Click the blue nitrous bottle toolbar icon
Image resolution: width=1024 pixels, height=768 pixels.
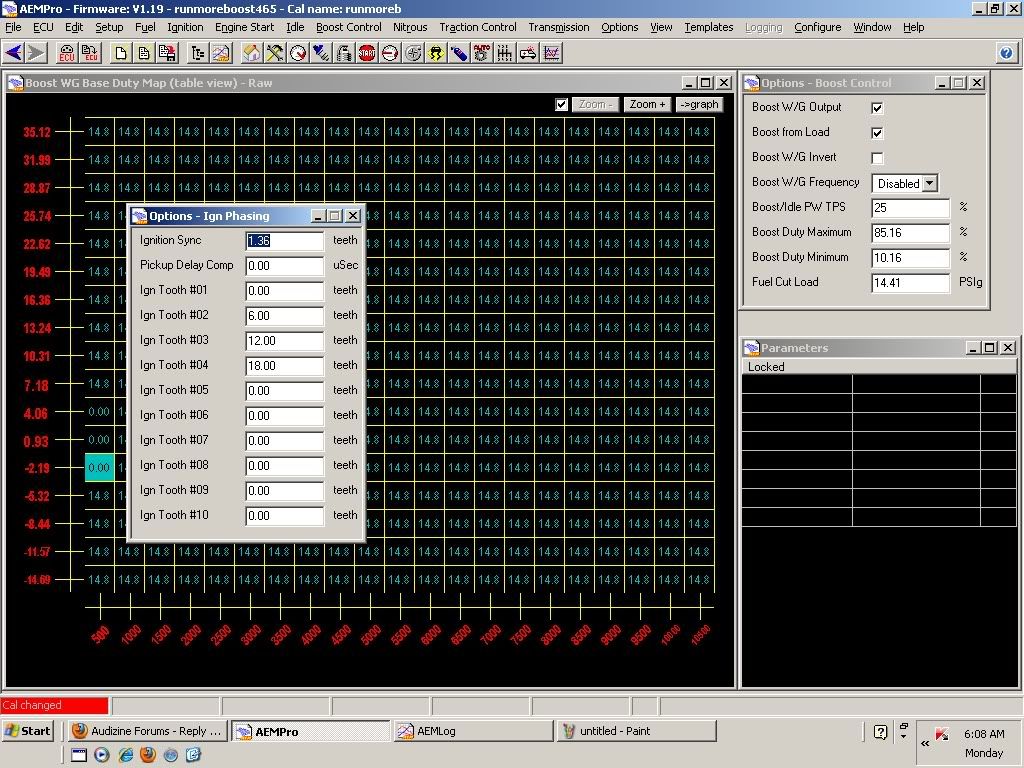coord(459,53)
